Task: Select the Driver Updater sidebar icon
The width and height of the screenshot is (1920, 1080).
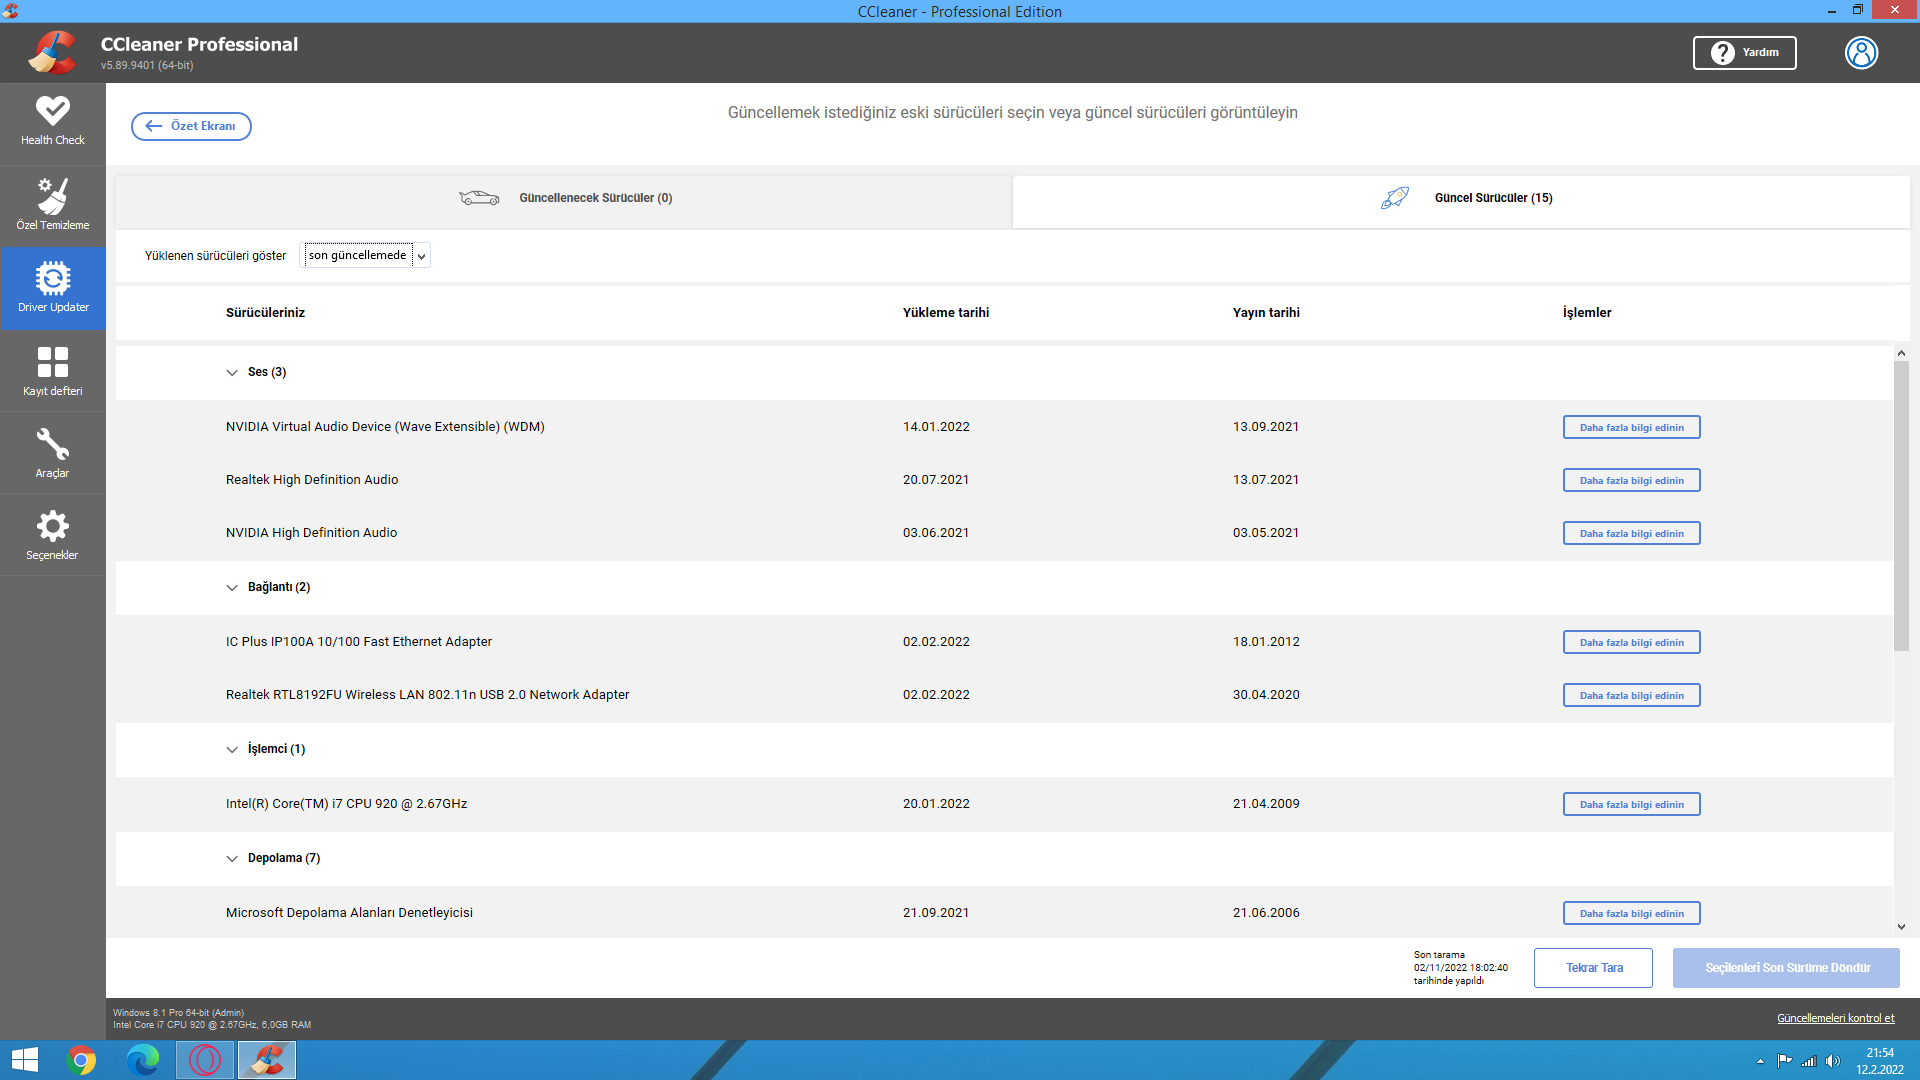Action: pyautogui.click(x=53, y=288)
